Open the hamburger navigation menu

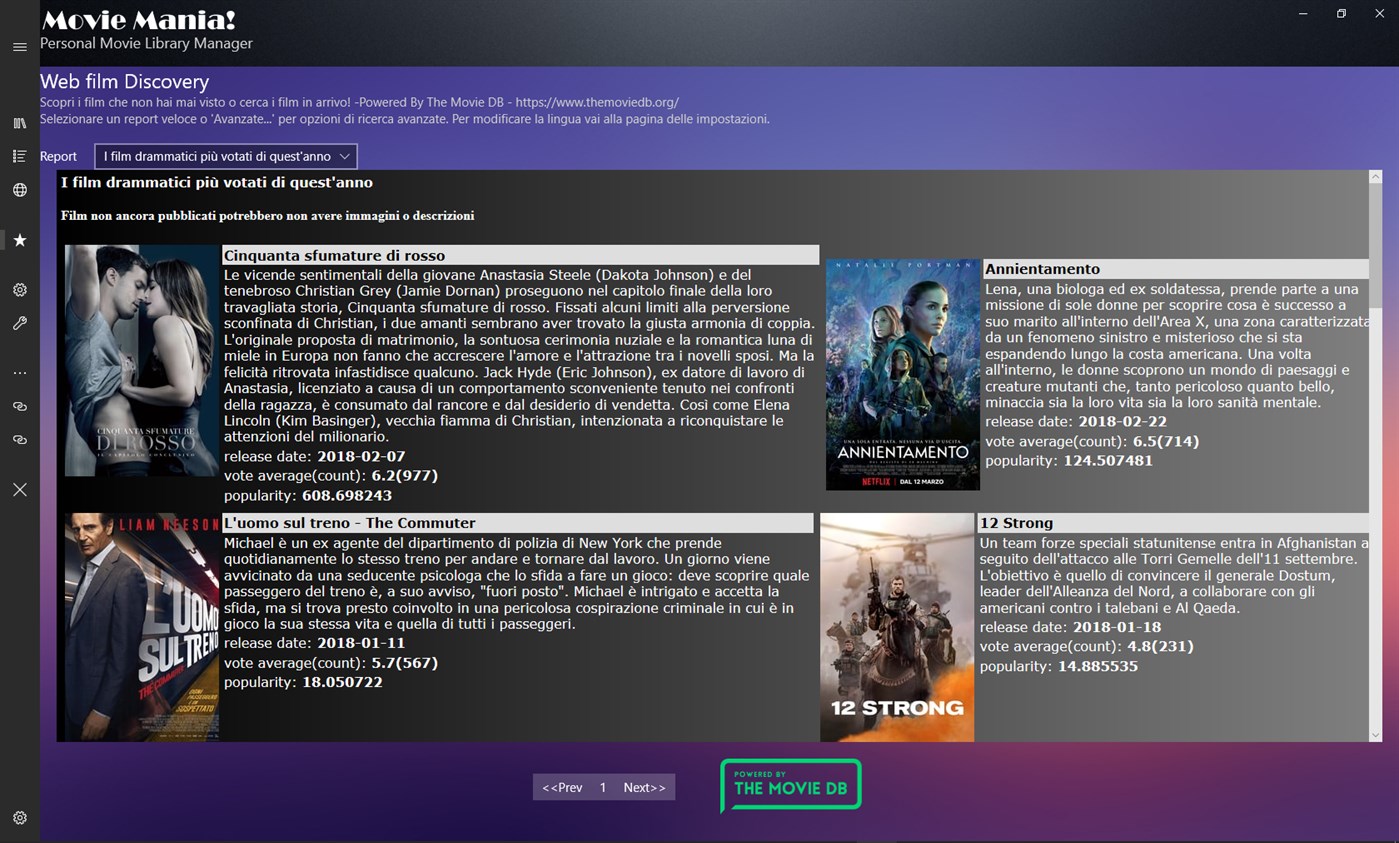[19, 47]
